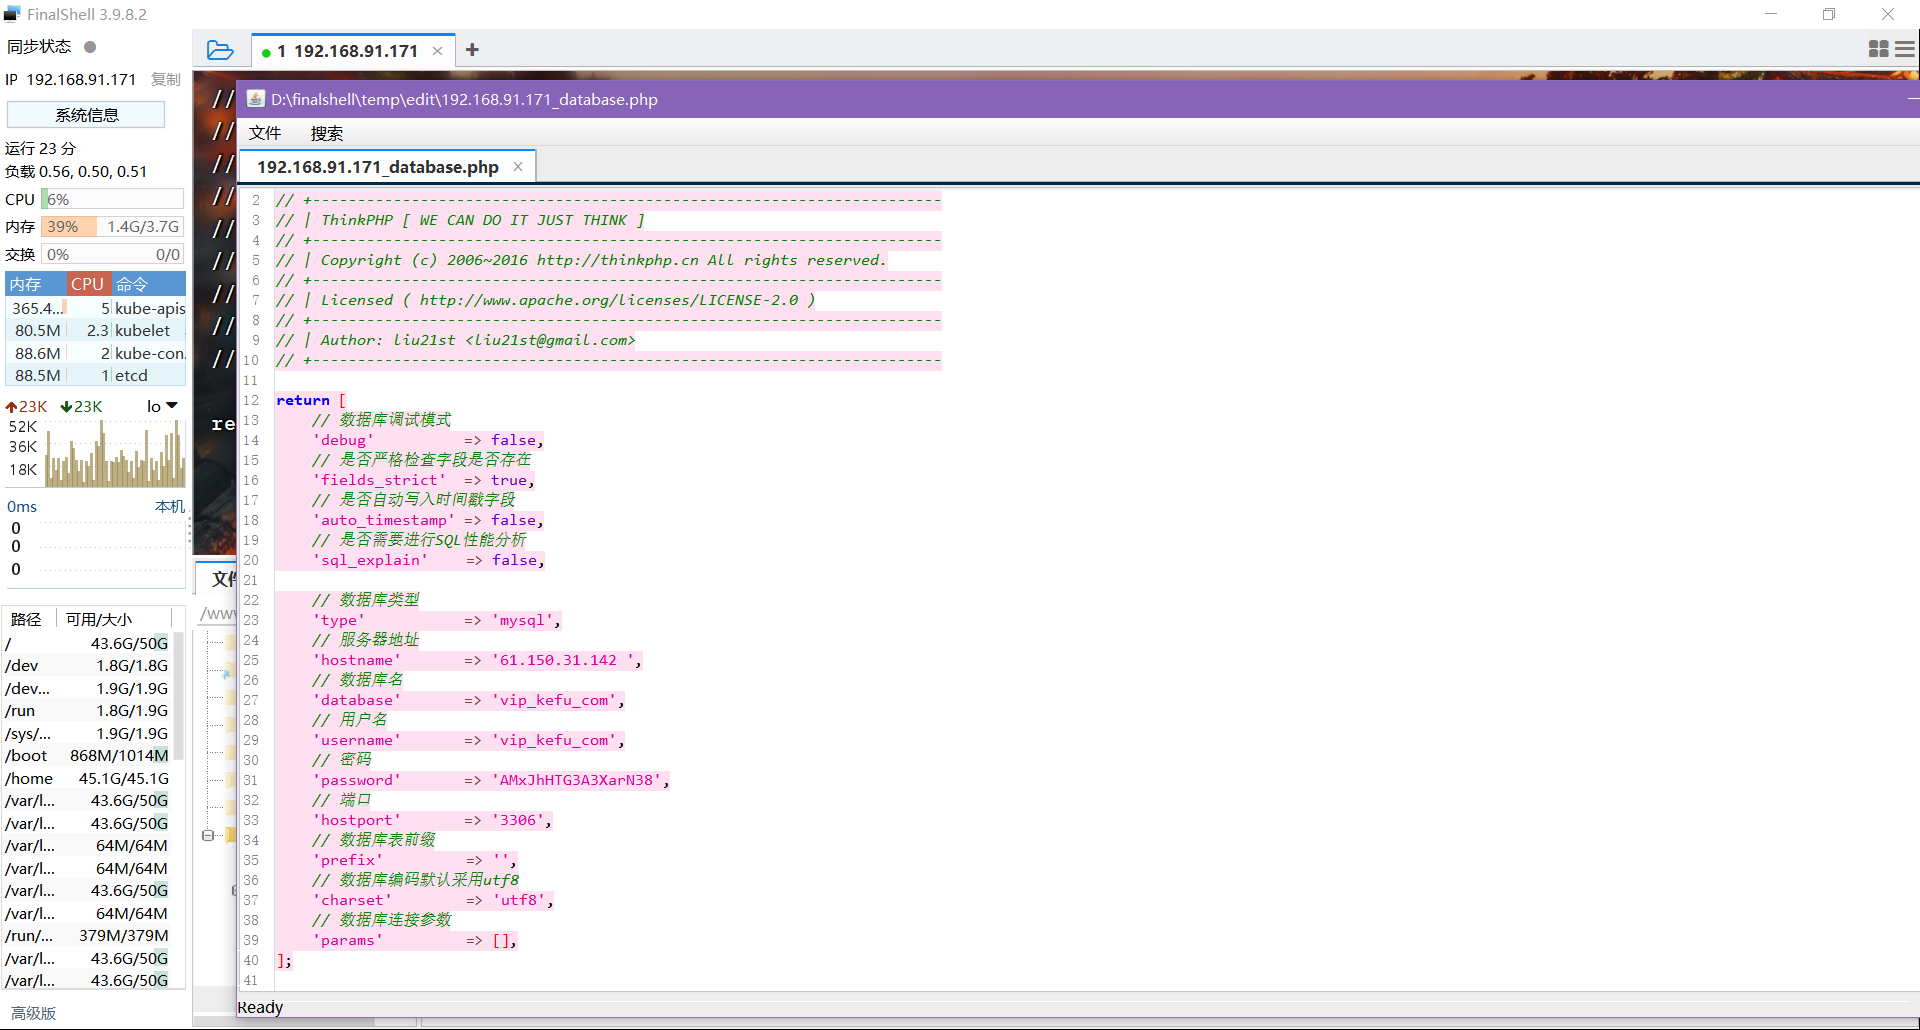Sort processes by CPU column
Image resolution: width=1920 pixels, height=1030 pixels.
tap(88, 284)
